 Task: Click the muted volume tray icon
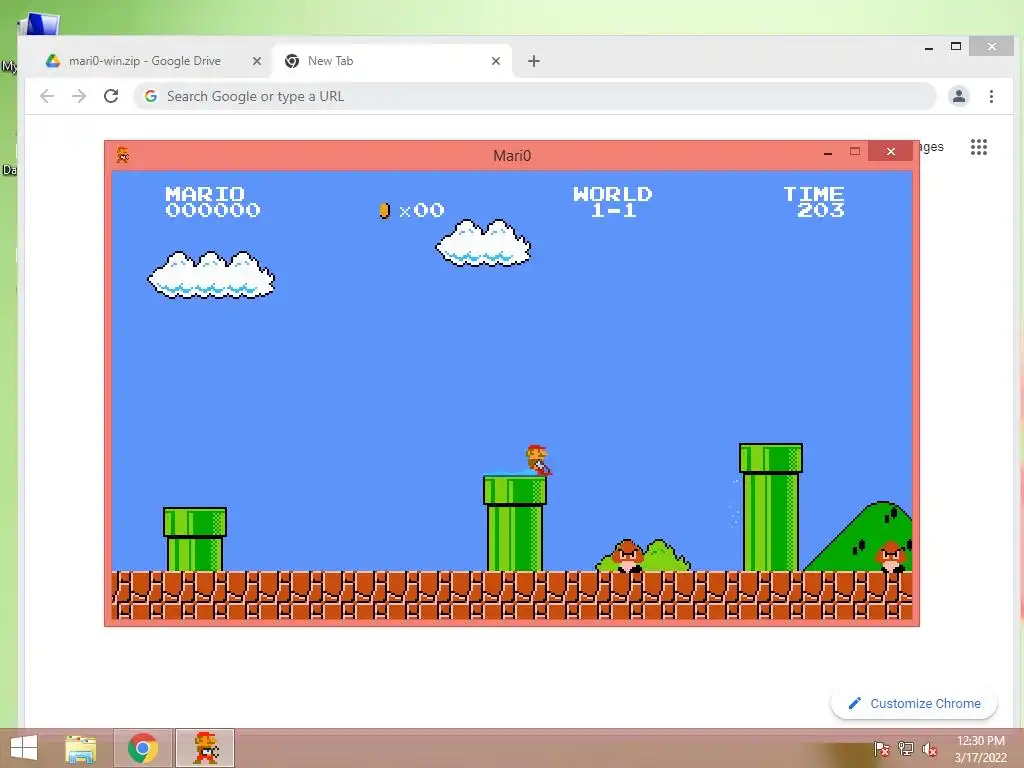tap(929, 749)
